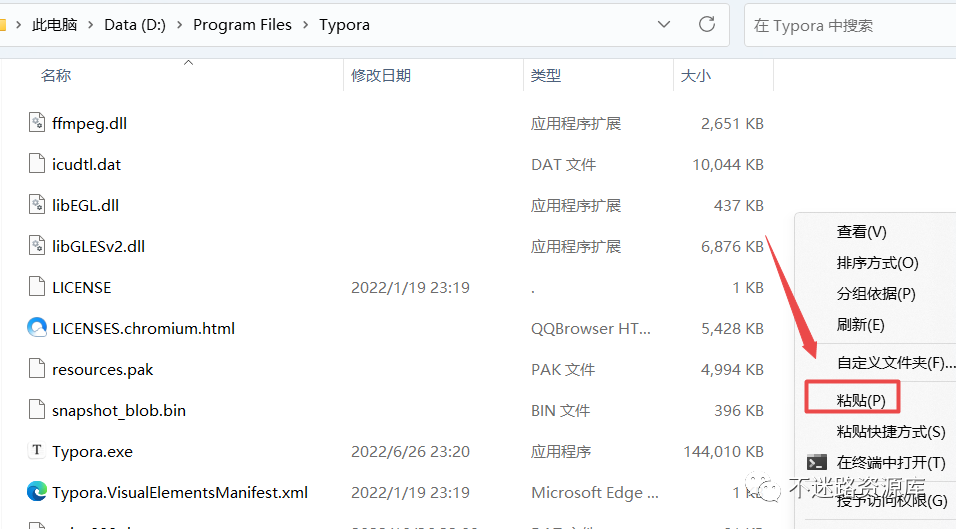
Task: Select the file name Typora.exe
Action: coord(93,452)
